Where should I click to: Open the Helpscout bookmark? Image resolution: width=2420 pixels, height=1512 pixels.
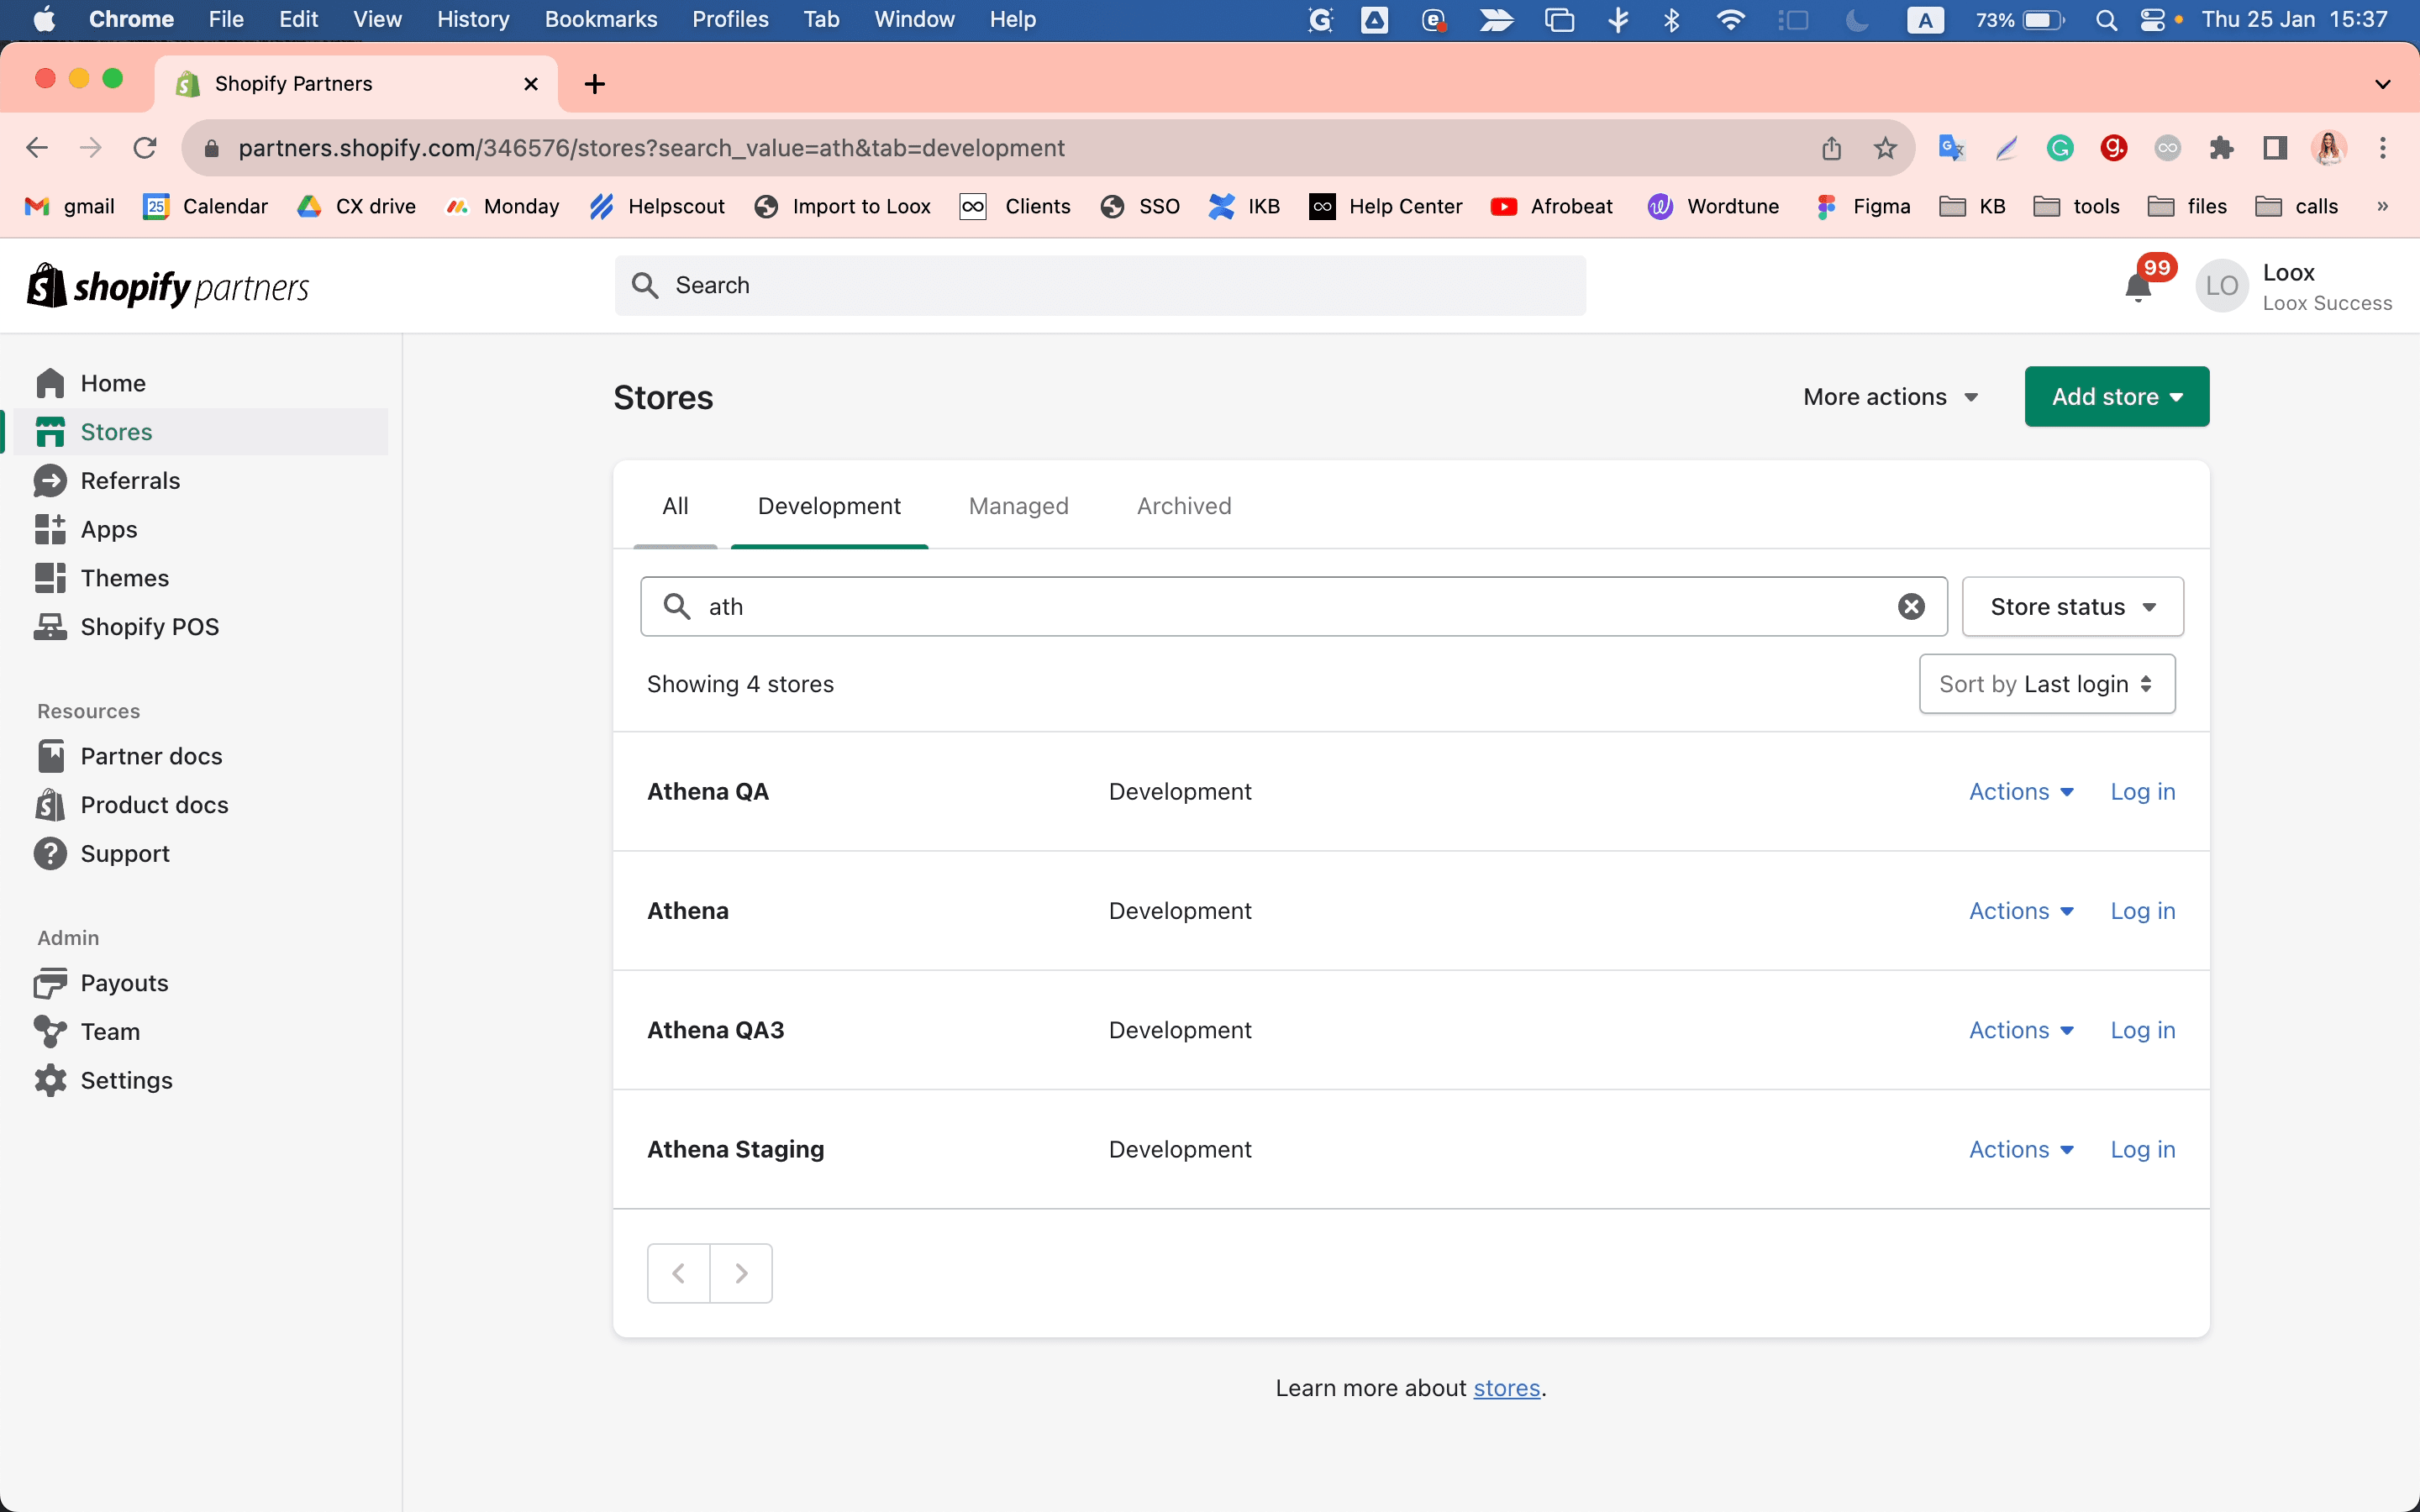click(657, 206)
